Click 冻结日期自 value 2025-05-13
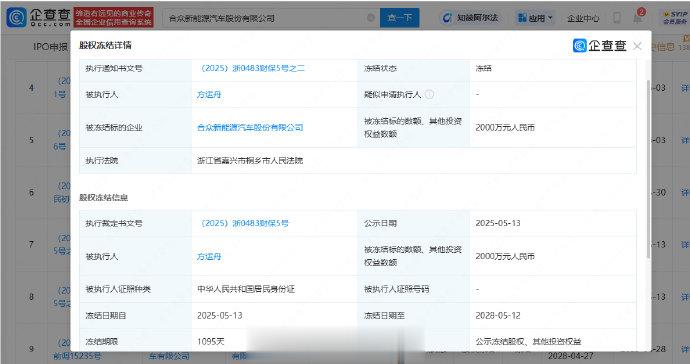Viewport: 690px width, 364px height. pos(220,316)
